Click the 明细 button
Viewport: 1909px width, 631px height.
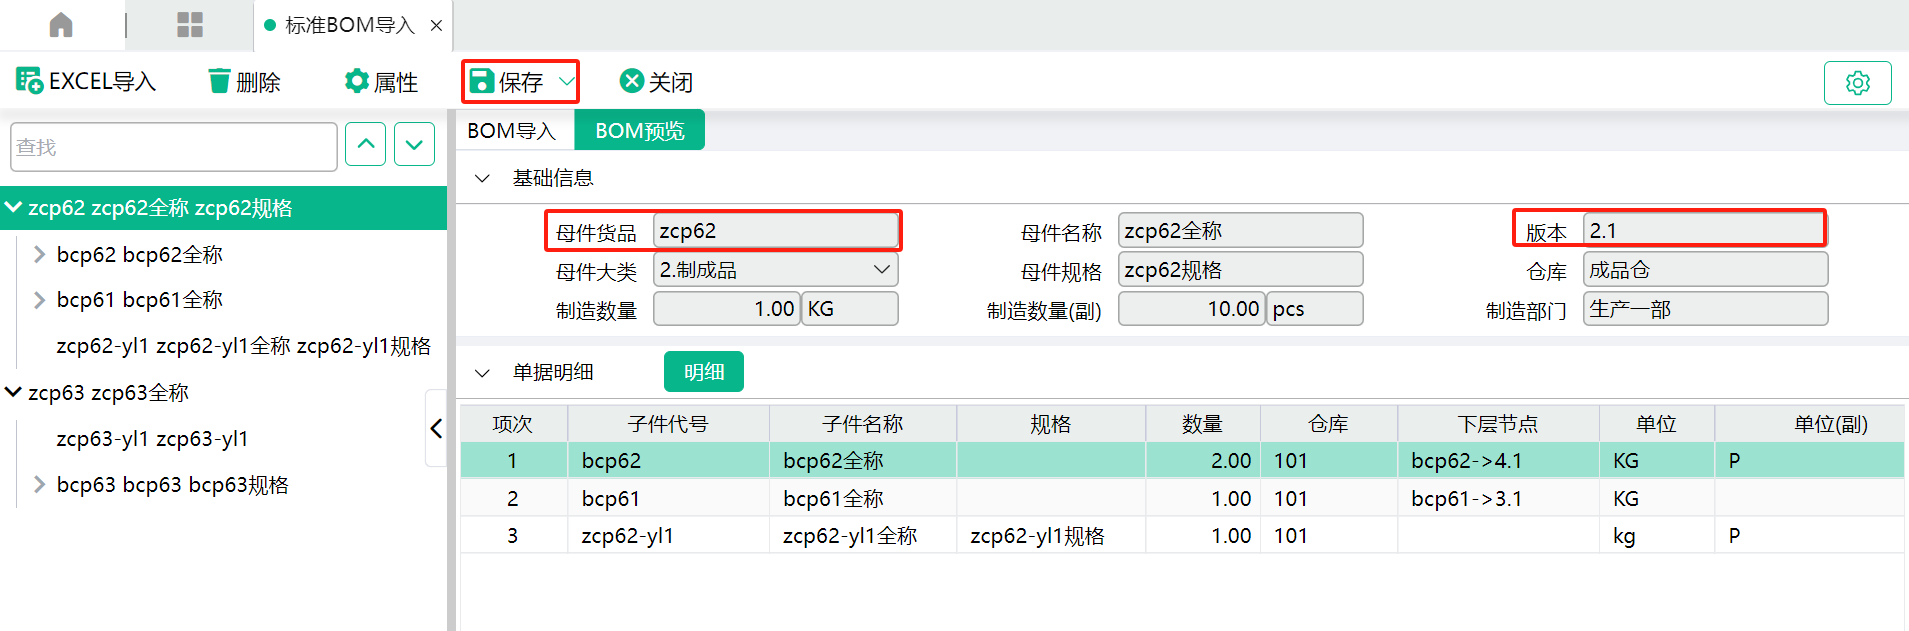[703, 372]
